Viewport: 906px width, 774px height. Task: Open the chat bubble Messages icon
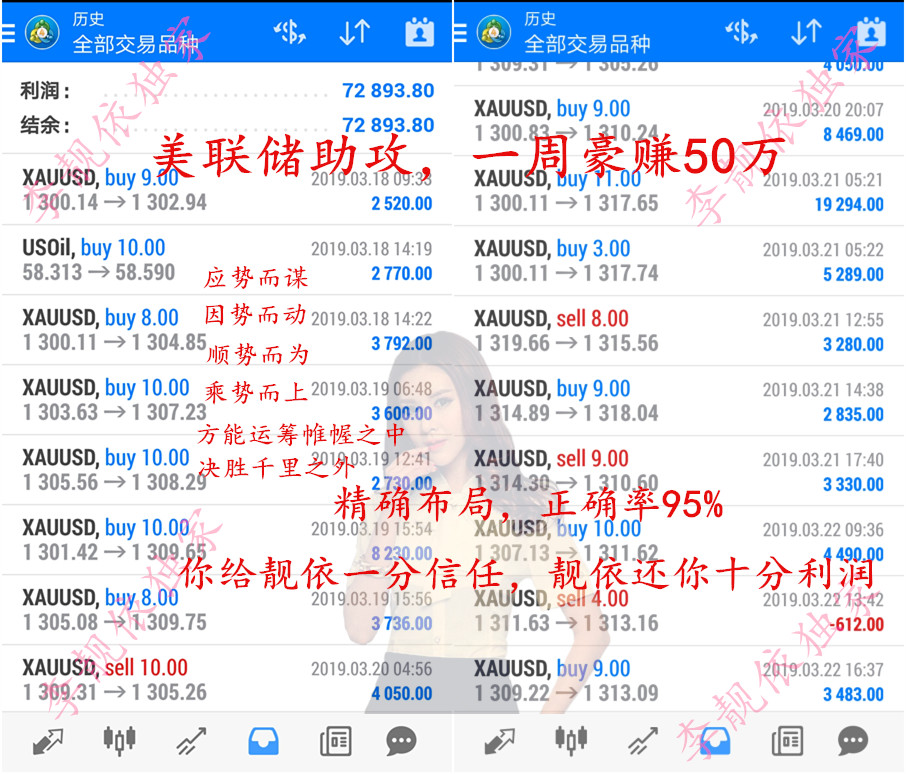coord(402,741)
